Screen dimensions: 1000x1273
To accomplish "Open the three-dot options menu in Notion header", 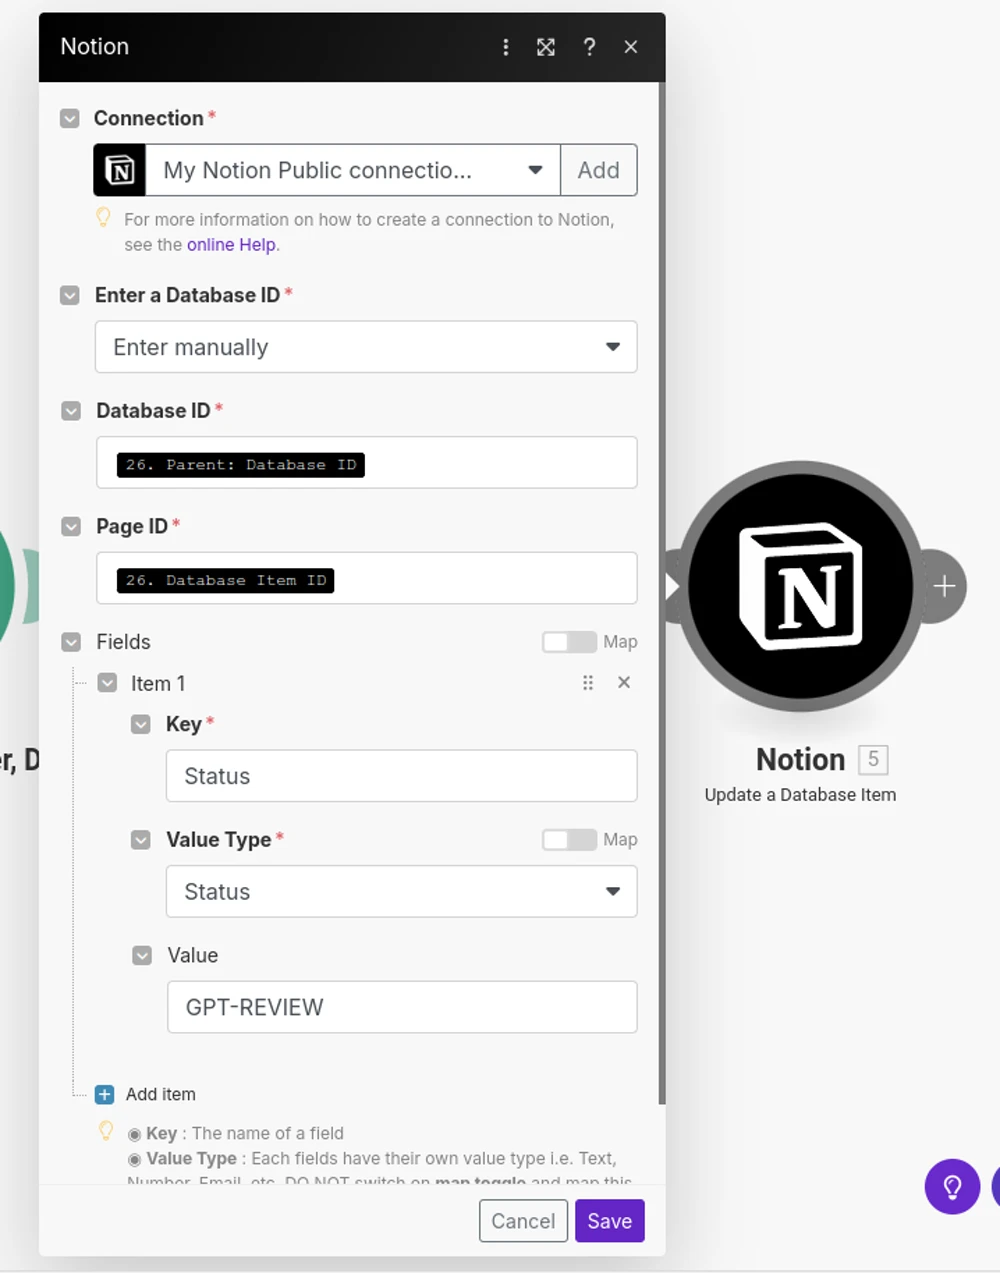I will 506,47.
